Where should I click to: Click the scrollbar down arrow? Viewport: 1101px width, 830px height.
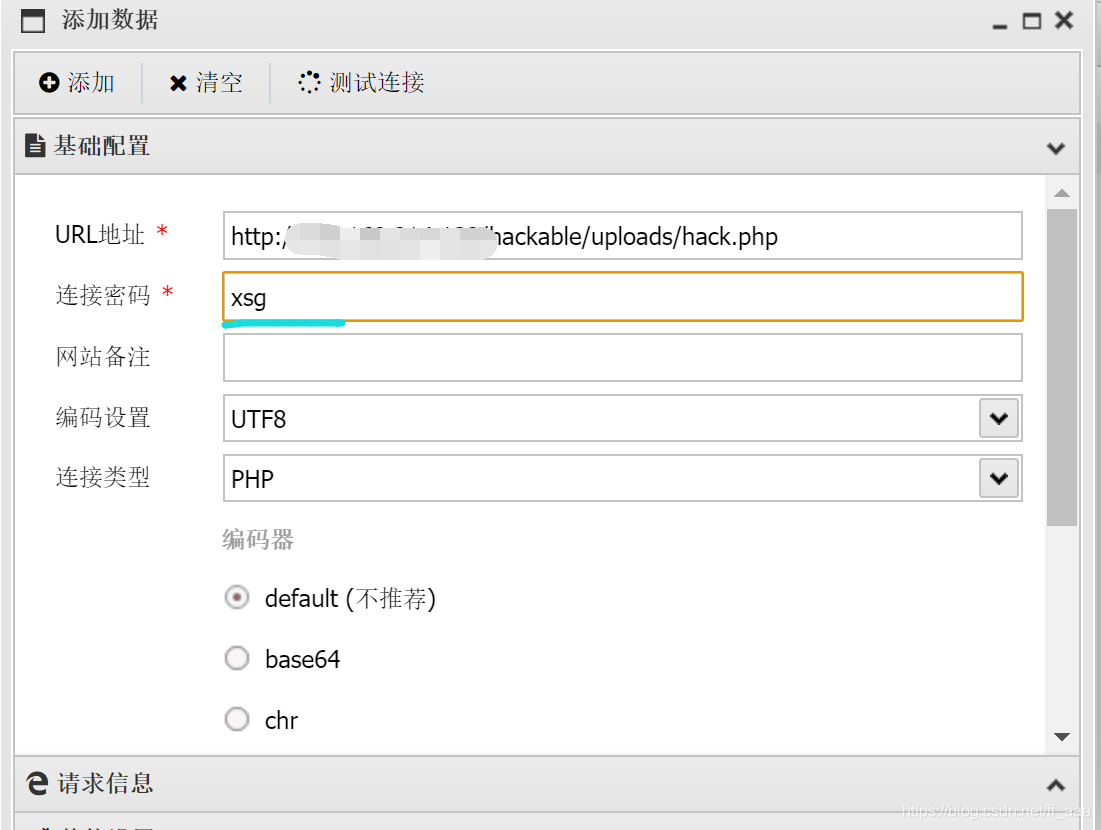(x=1062, y=737)
